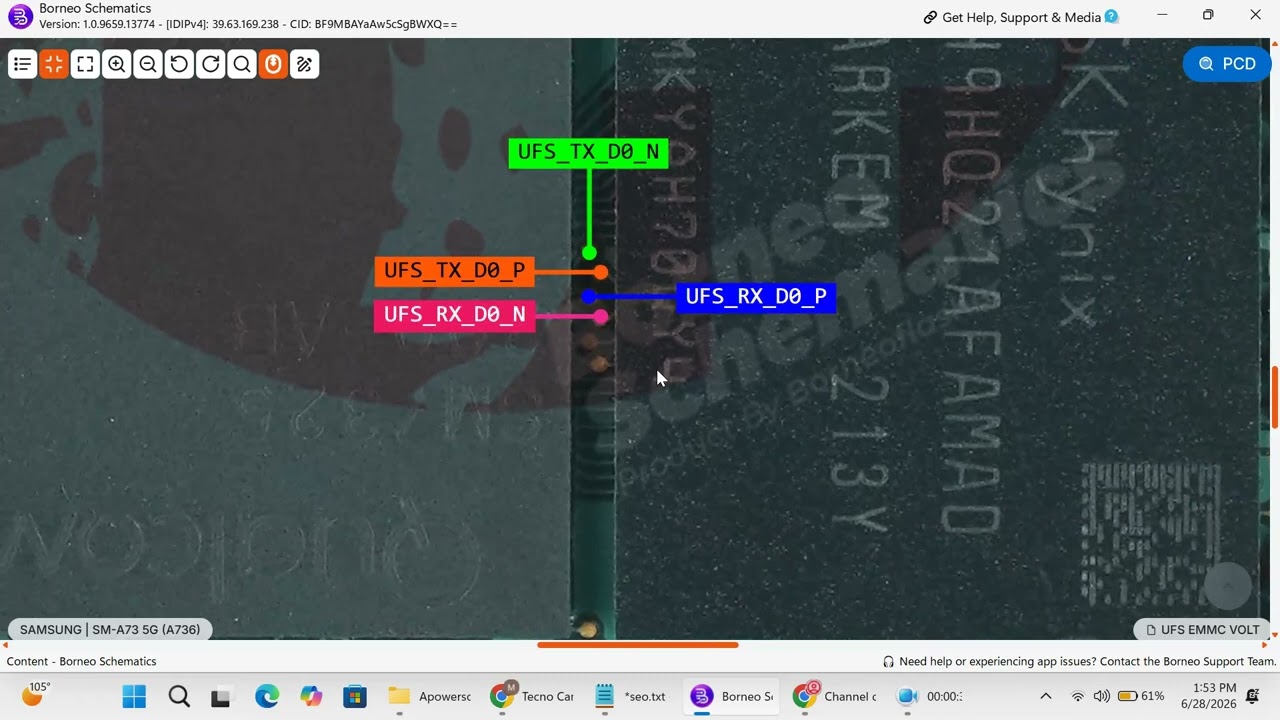Click the PCD search button
This screenshot has height=720, width=1280.
[1227, 64]
